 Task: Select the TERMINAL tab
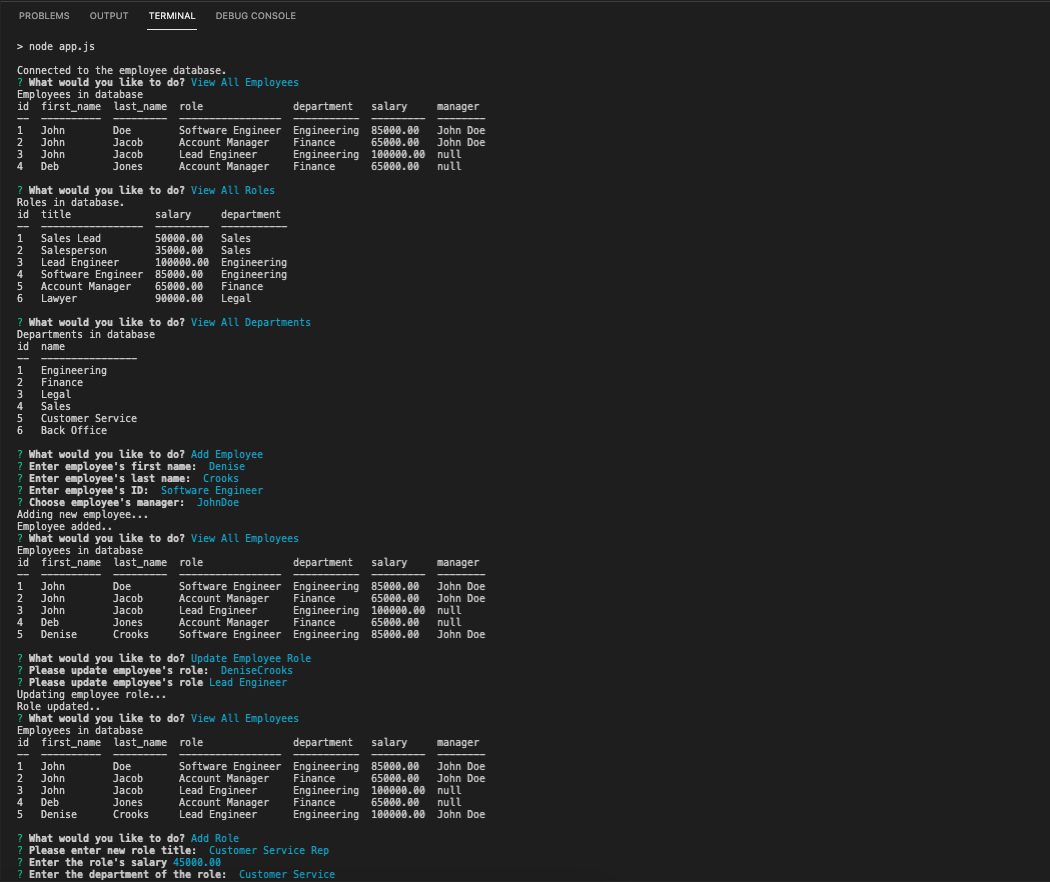pyautogui.click(x=172, y=16)
